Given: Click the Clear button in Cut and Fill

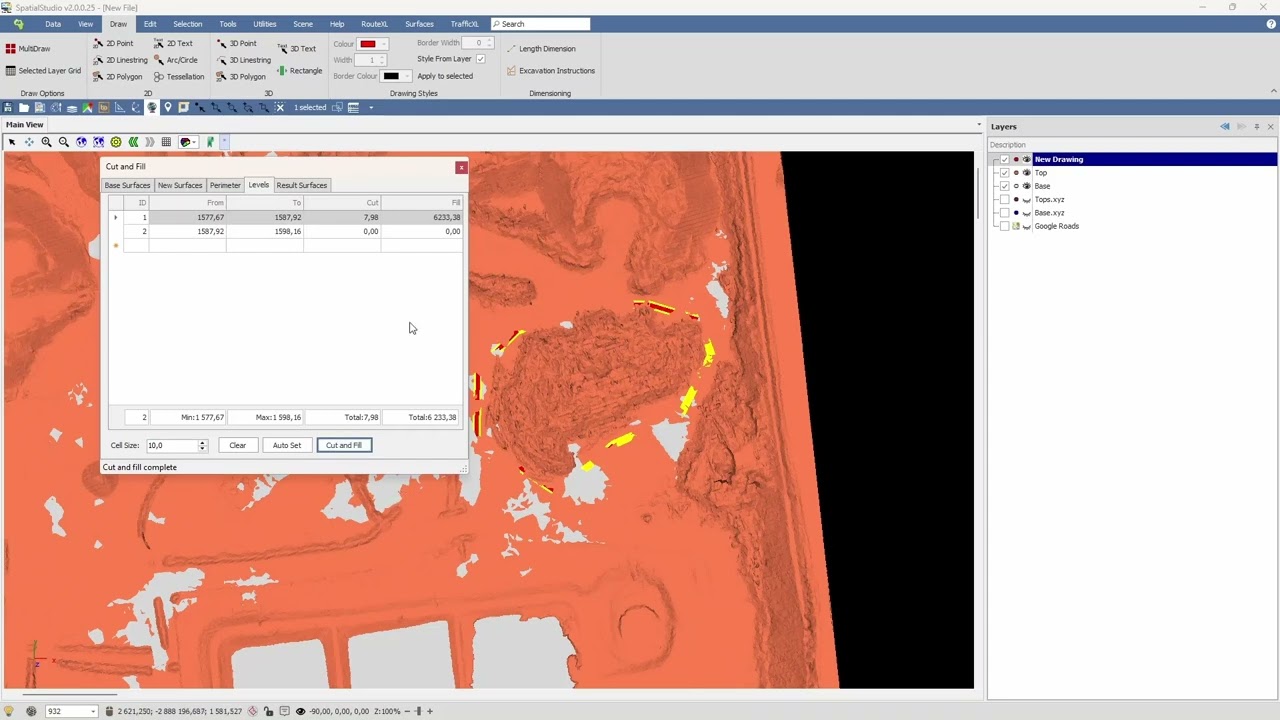Looking at the screenshot, I should [x=237, y=445].
